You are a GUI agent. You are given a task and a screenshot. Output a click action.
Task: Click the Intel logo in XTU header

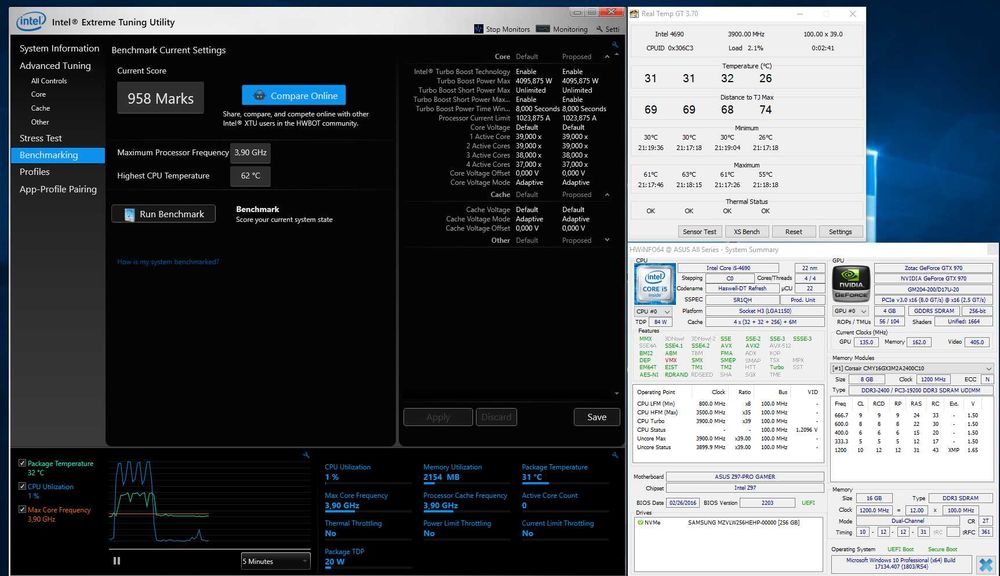pos(31,22)
